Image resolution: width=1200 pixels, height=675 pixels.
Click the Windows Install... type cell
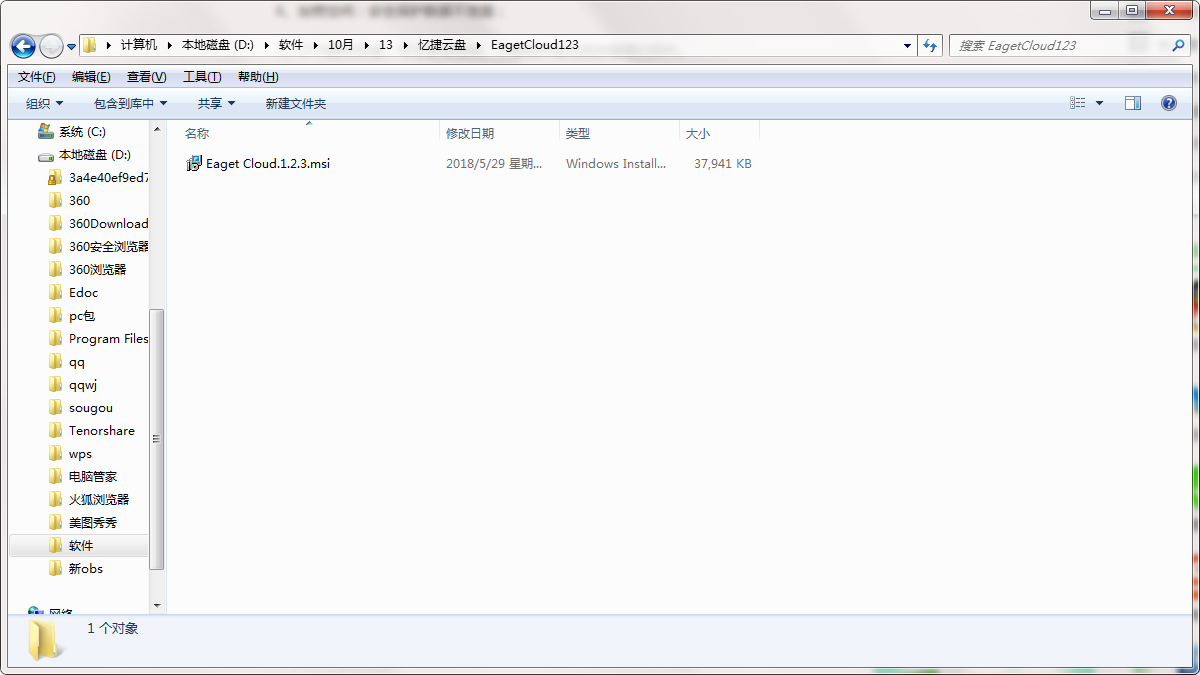(616, 163)
